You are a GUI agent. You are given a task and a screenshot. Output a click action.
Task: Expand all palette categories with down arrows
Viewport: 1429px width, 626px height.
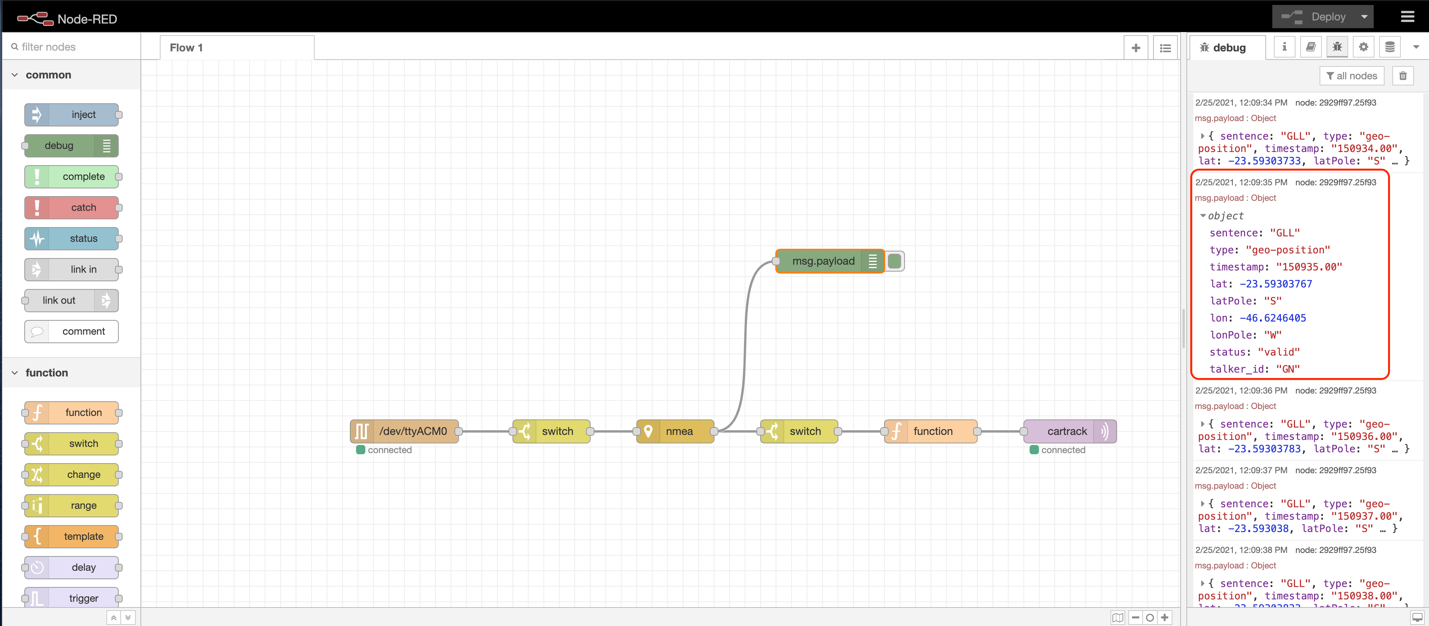coord(128,617)
